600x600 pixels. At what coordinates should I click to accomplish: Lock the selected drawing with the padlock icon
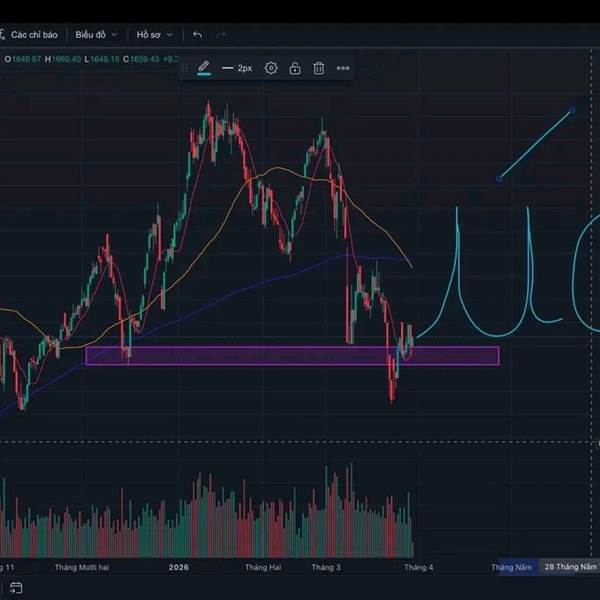pos(295,68)
